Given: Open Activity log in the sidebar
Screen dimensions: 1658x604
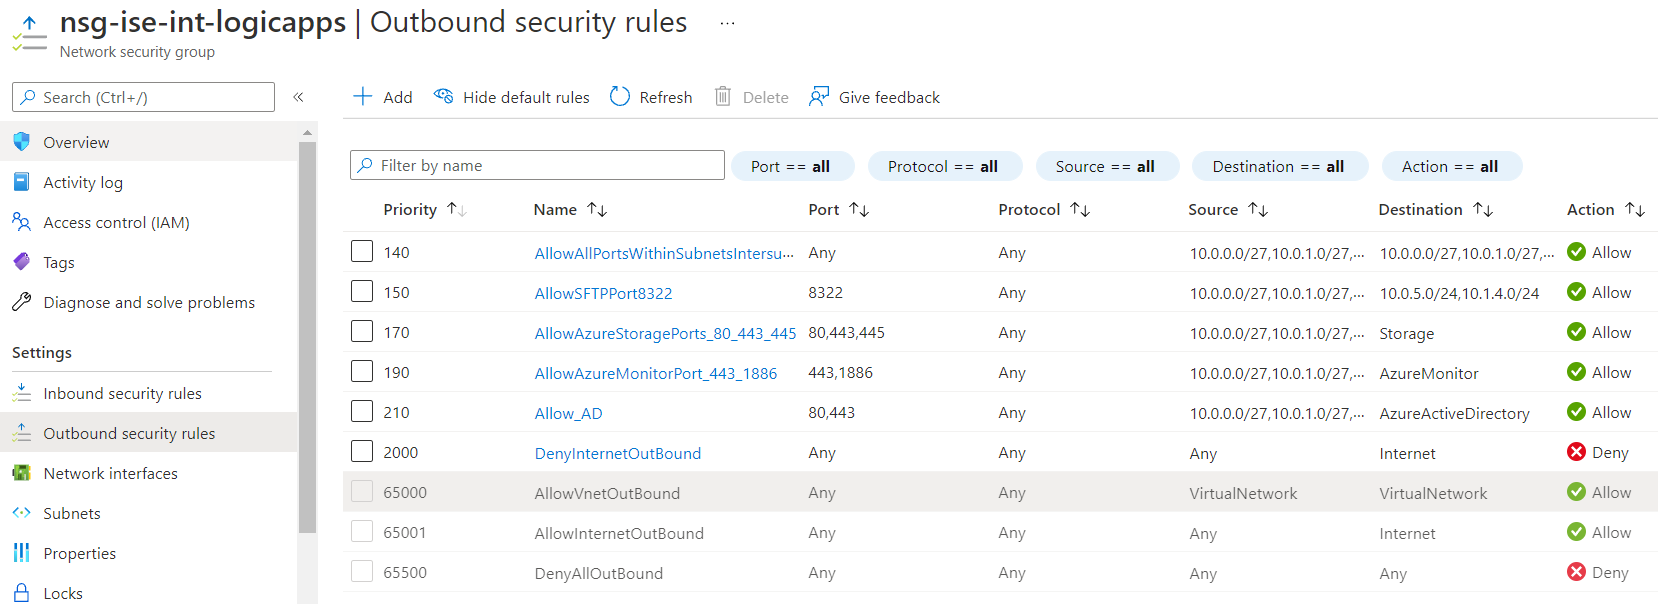Looking at the screenshot, I should point(149,182).
